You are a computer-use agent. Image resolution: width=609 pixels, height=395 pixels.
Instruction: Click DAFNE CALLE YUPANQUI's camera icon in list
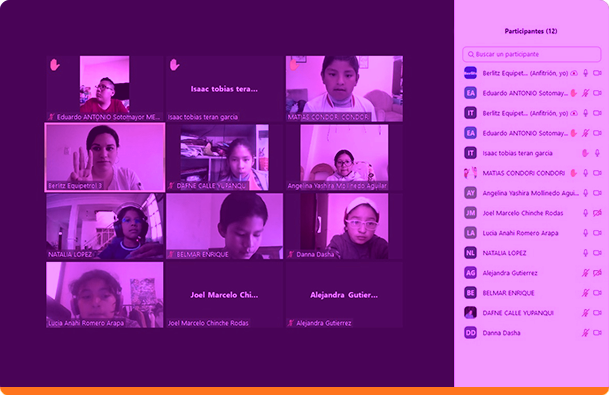(597, 313)
